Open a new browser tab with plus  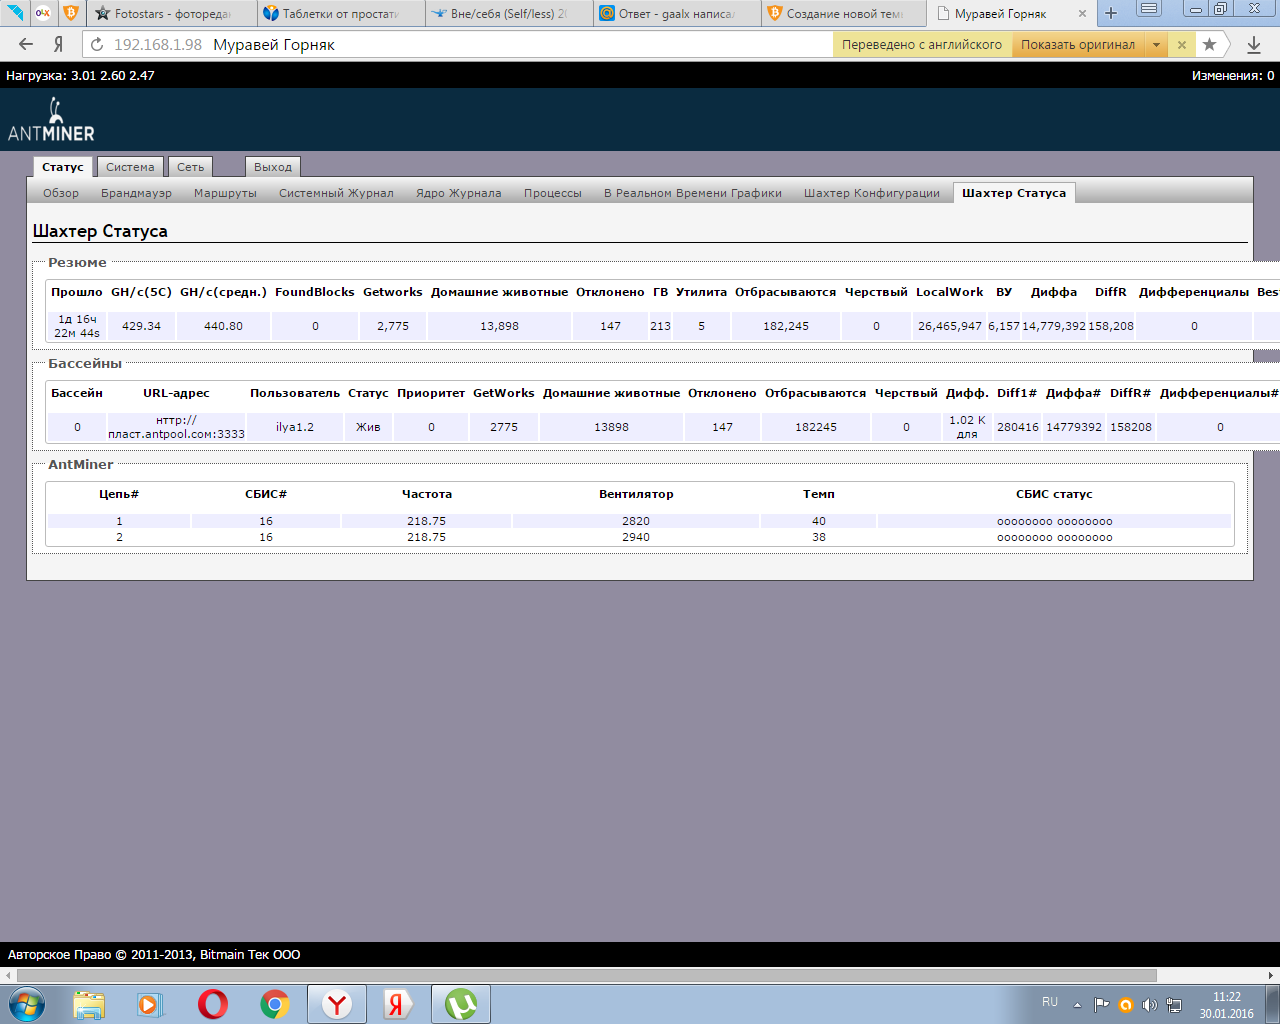coord(1111,14)
